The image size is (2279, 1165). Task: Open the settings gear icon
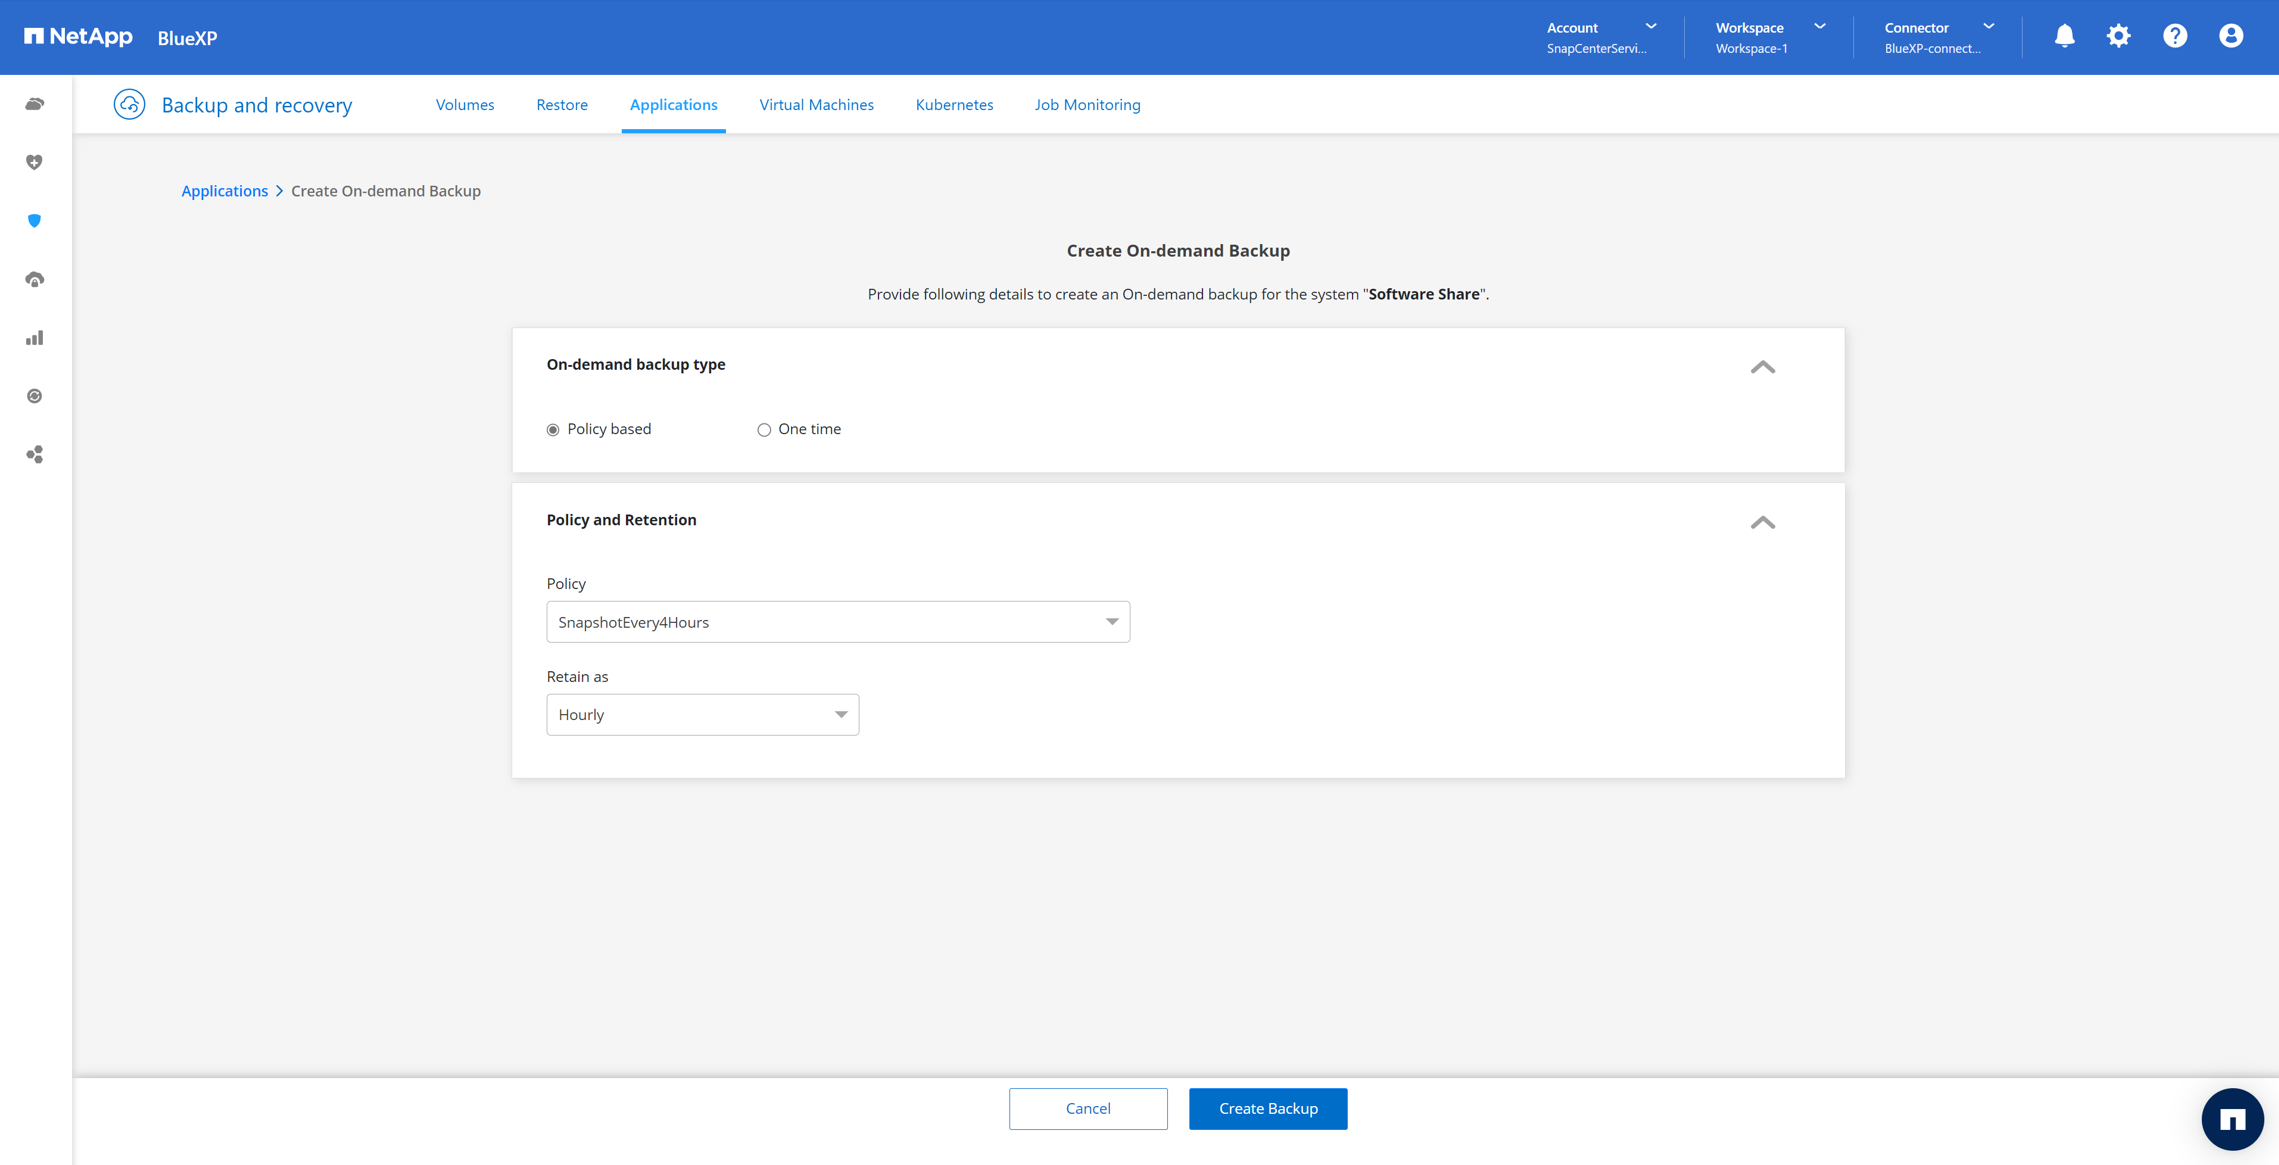(x=2118, y=37)
